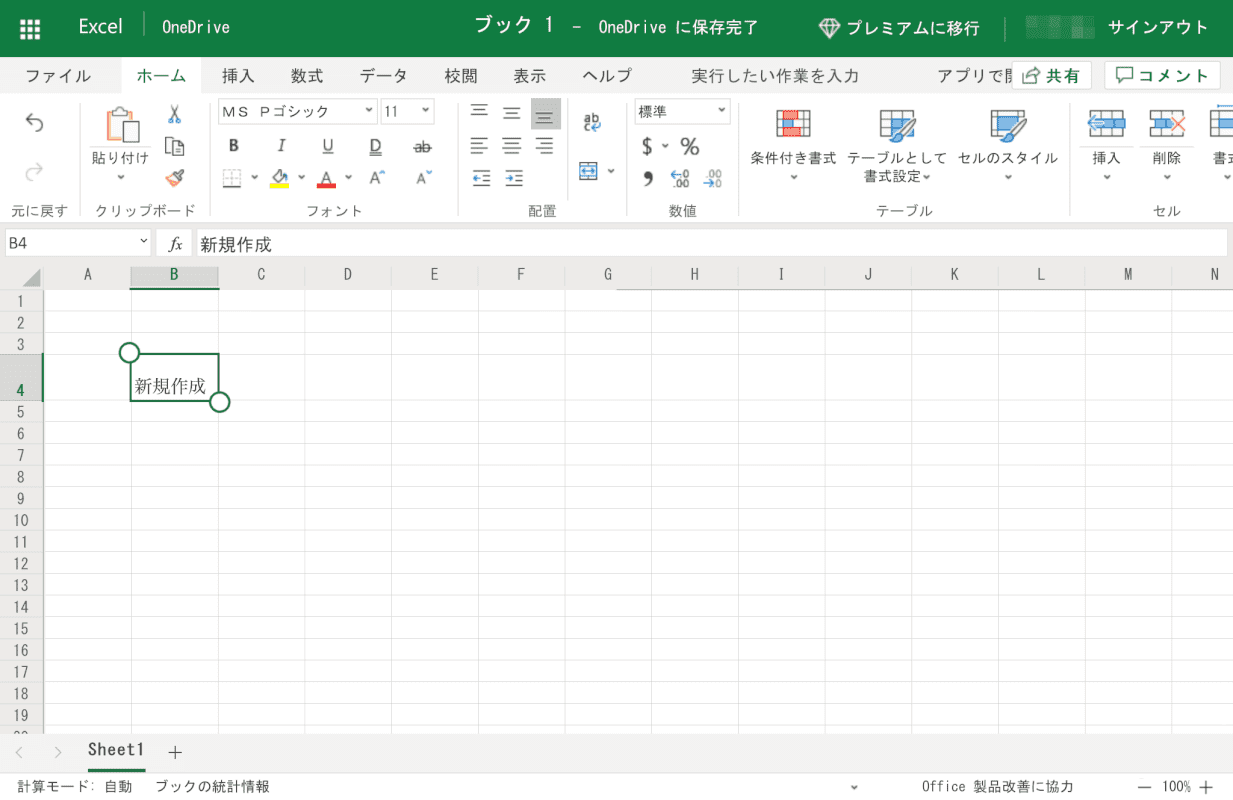1233x800 pixels.
Task: Switch to the 表示 tab
Action: click(x=530, y=76)
